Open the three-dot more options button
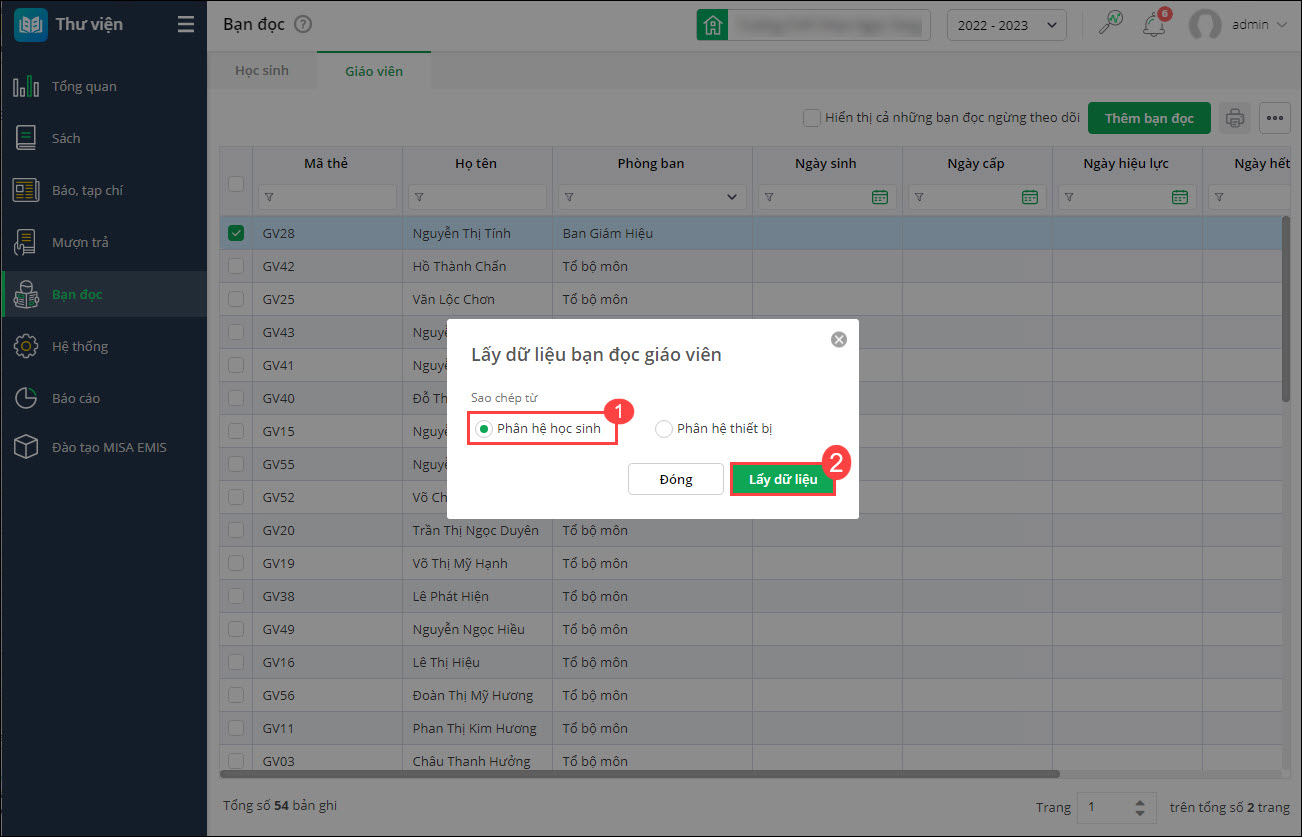The height and width of the screenshot is (837, 1302). (x=1274, y=118)
